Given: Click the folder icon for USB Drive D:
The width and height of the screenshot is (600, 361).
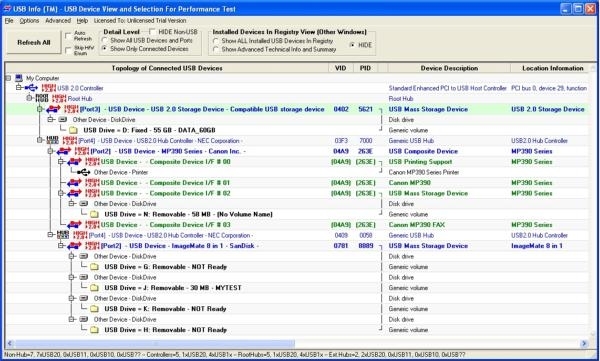Looking at the screenshot, I should coord(73,130).
